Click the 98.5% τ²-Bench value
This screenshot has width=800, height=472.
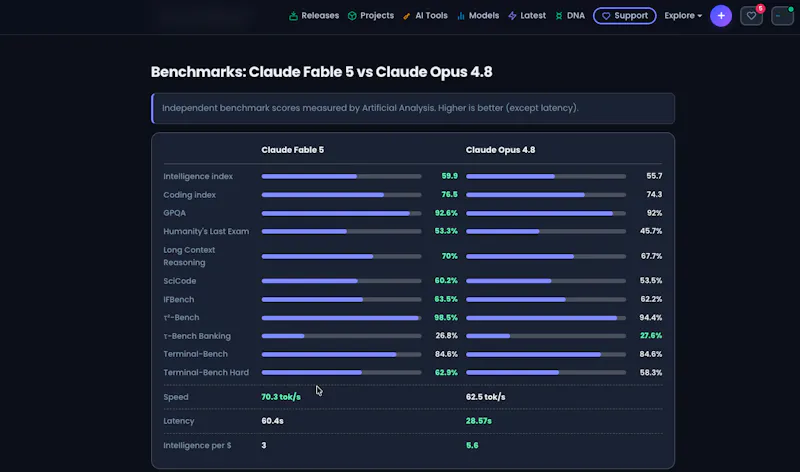(x=446, y=317)
